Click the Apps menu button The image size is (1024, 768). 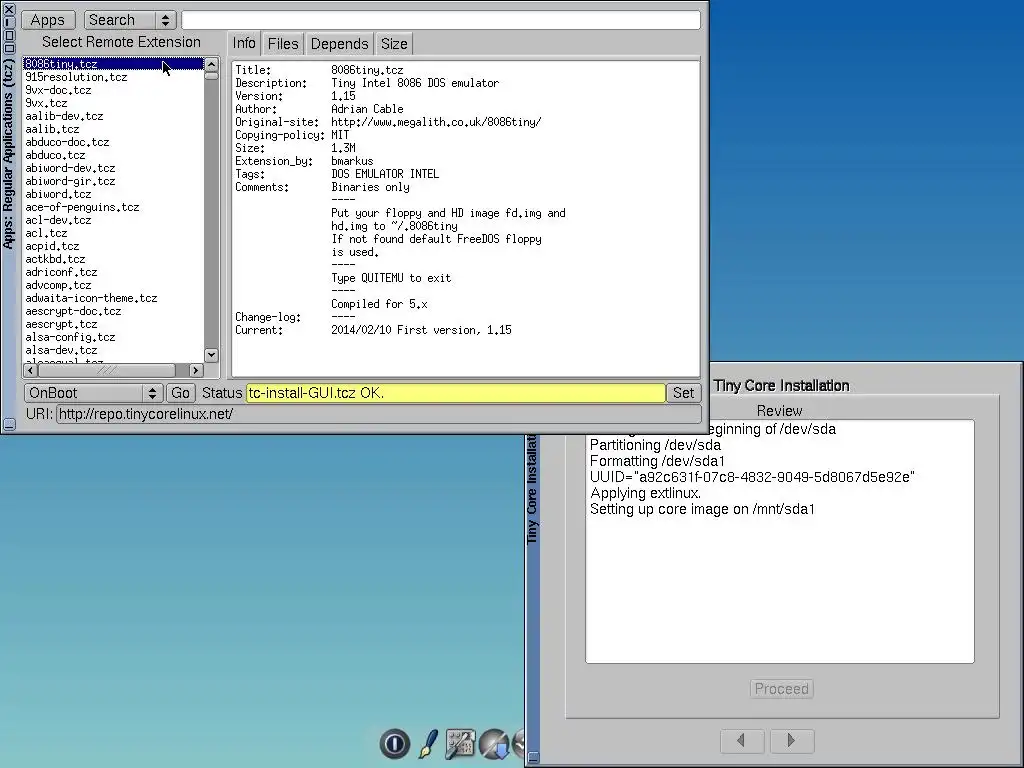click(x=48, y=20)
